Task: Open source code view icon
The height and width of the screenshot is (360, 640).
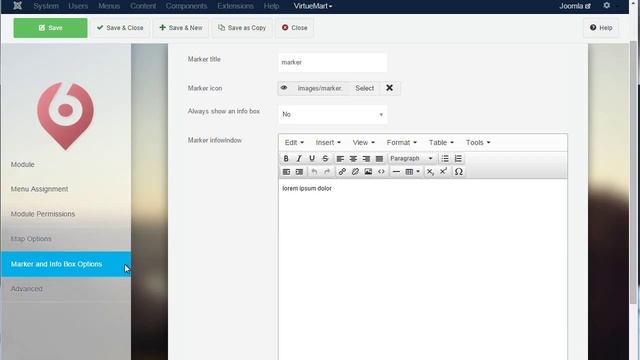Action: click(381, 172)
